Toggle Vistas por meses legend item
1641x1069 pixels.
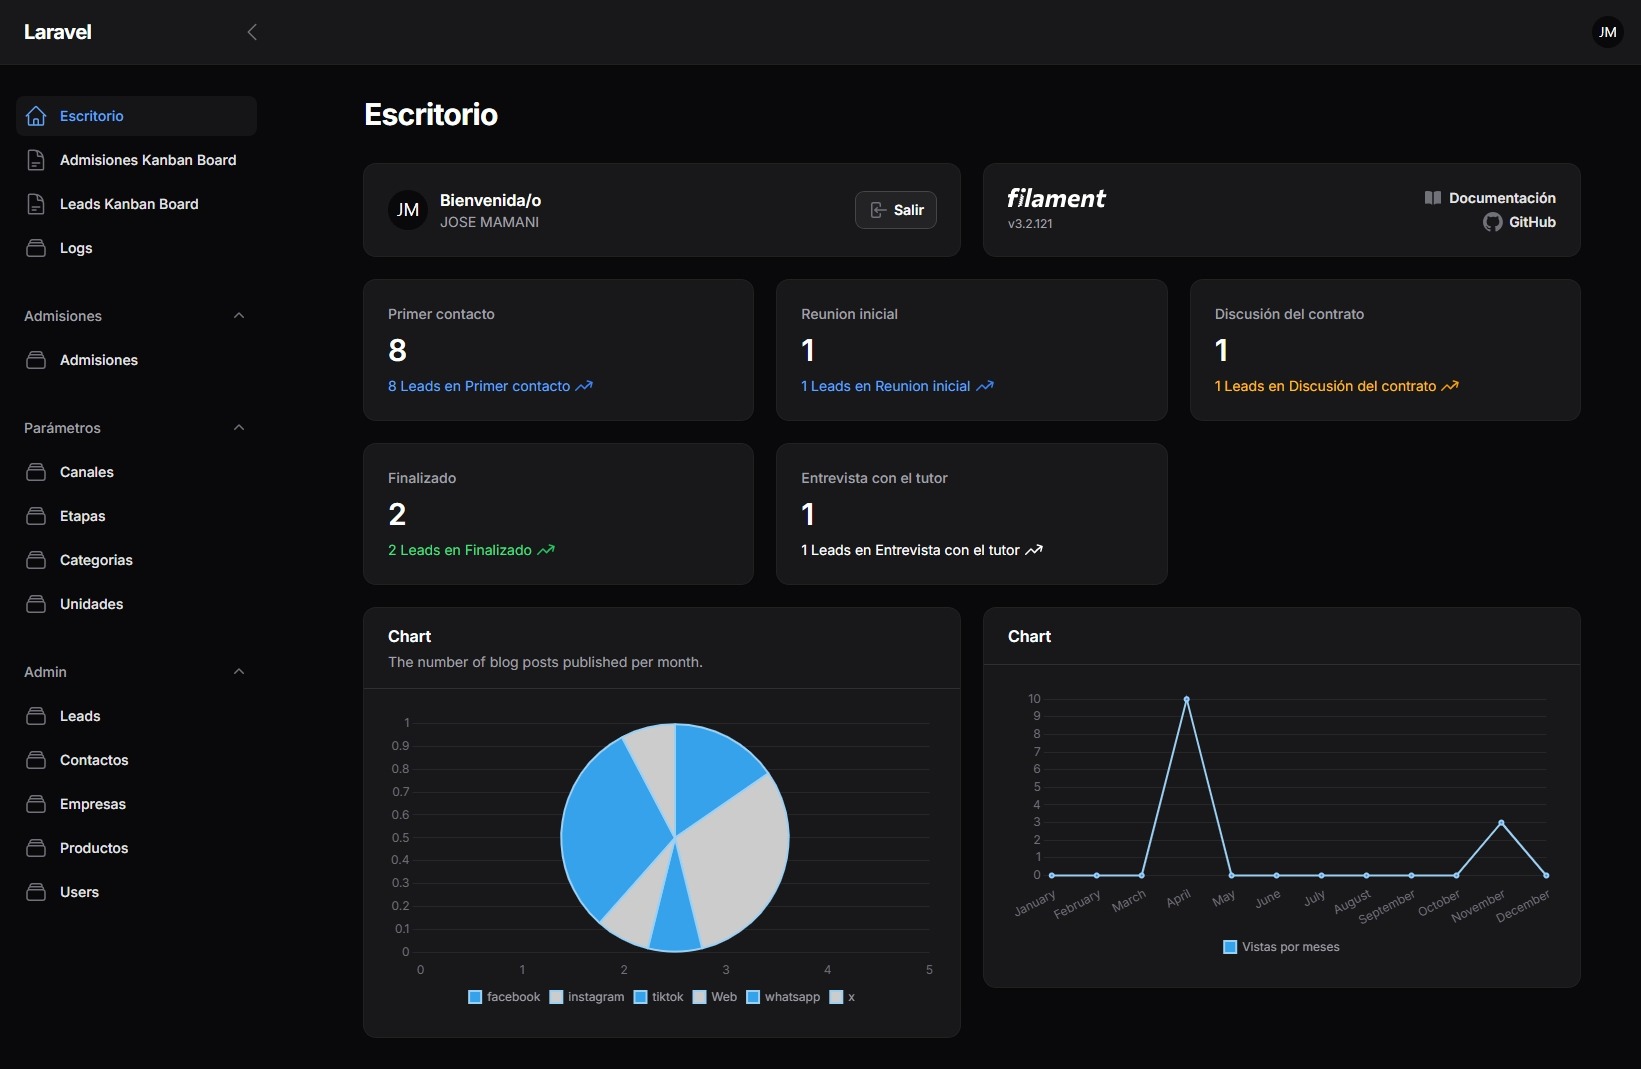point(1281,947)
